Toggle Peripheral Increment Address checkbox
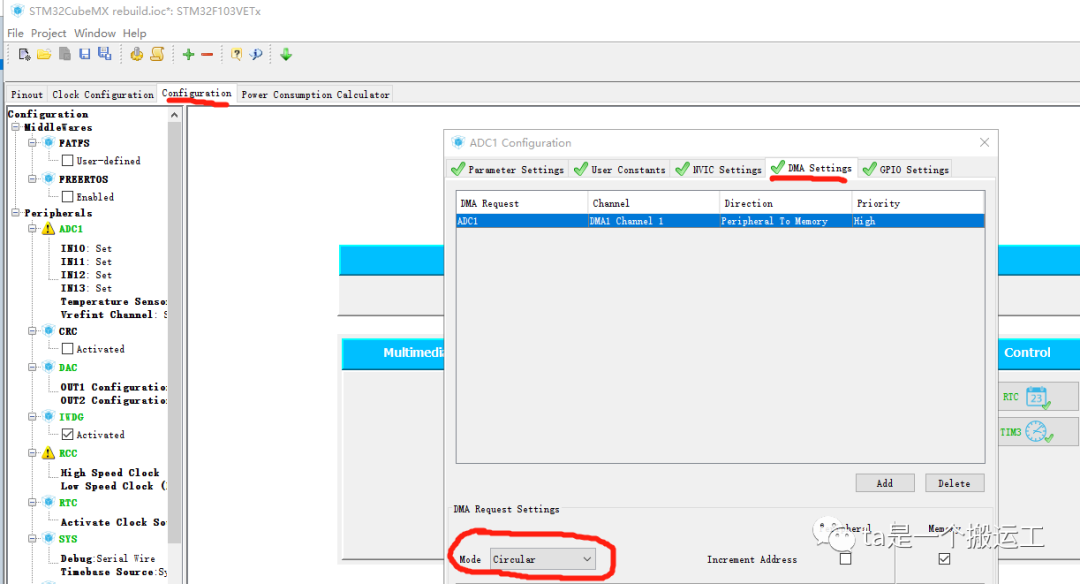1080x584 pixels. 845,559
